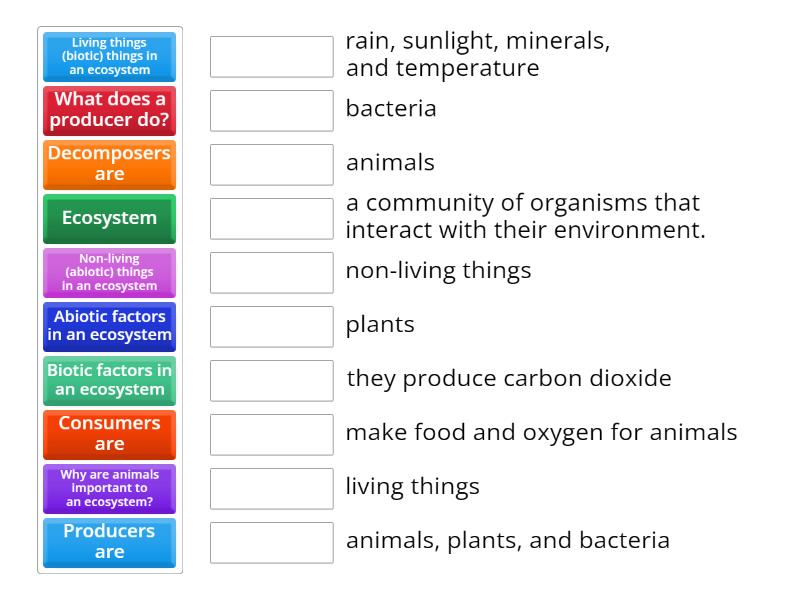800x600 pixels.
Task: Click the 'Producers are' tile
Action: tap(108, 542)
